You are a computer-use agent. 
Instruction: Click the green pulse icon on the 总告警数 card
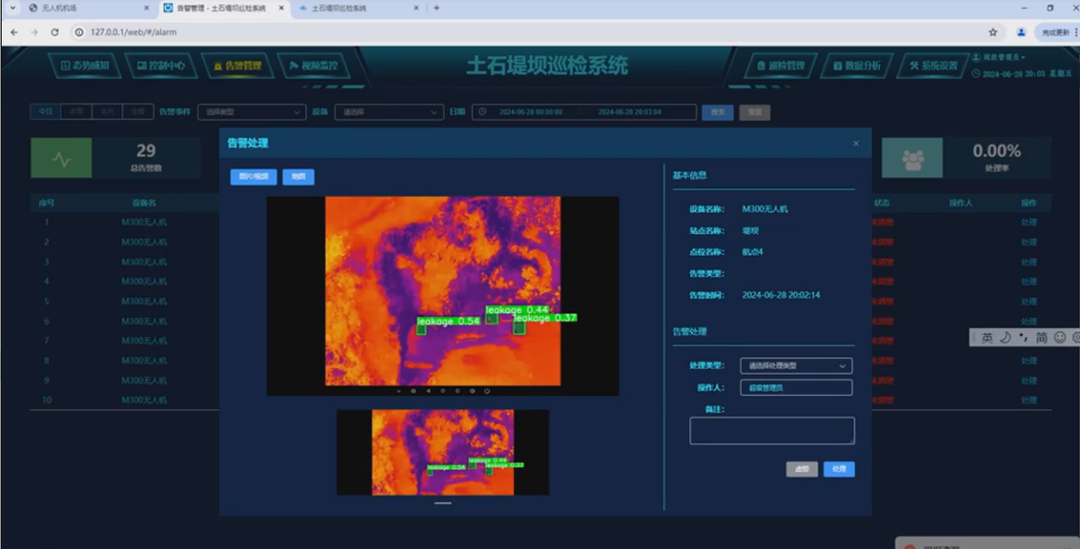coord(61,158)
